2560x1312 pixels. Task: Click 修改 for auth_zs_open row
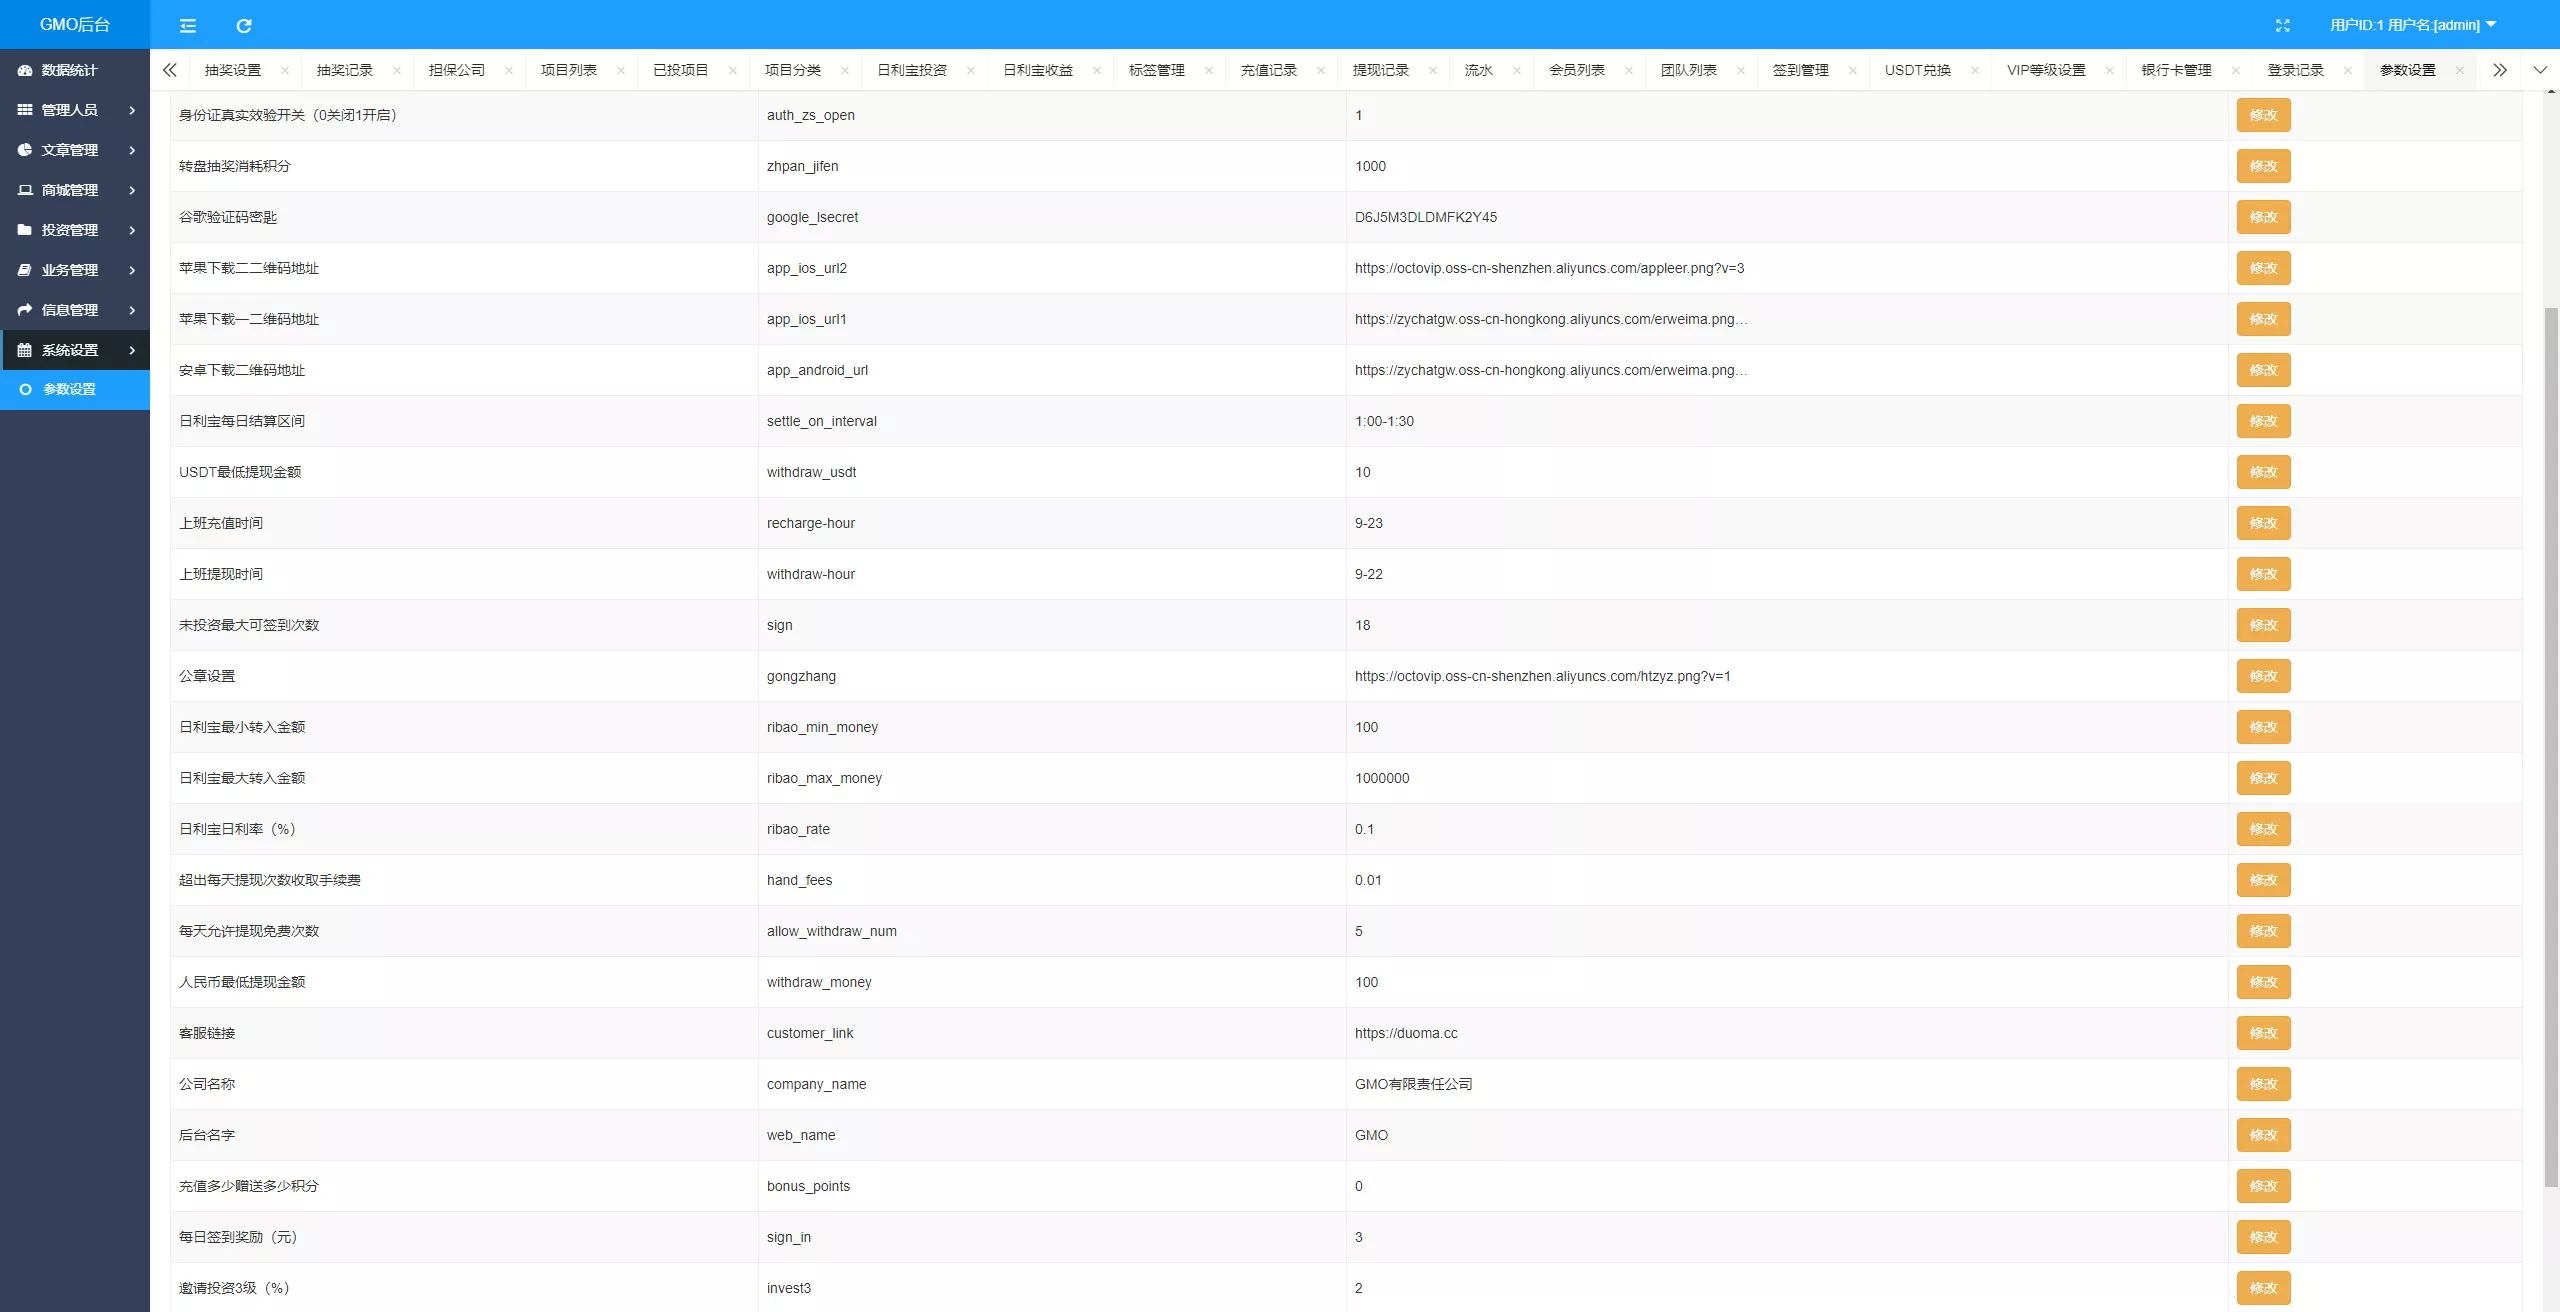2263,115
